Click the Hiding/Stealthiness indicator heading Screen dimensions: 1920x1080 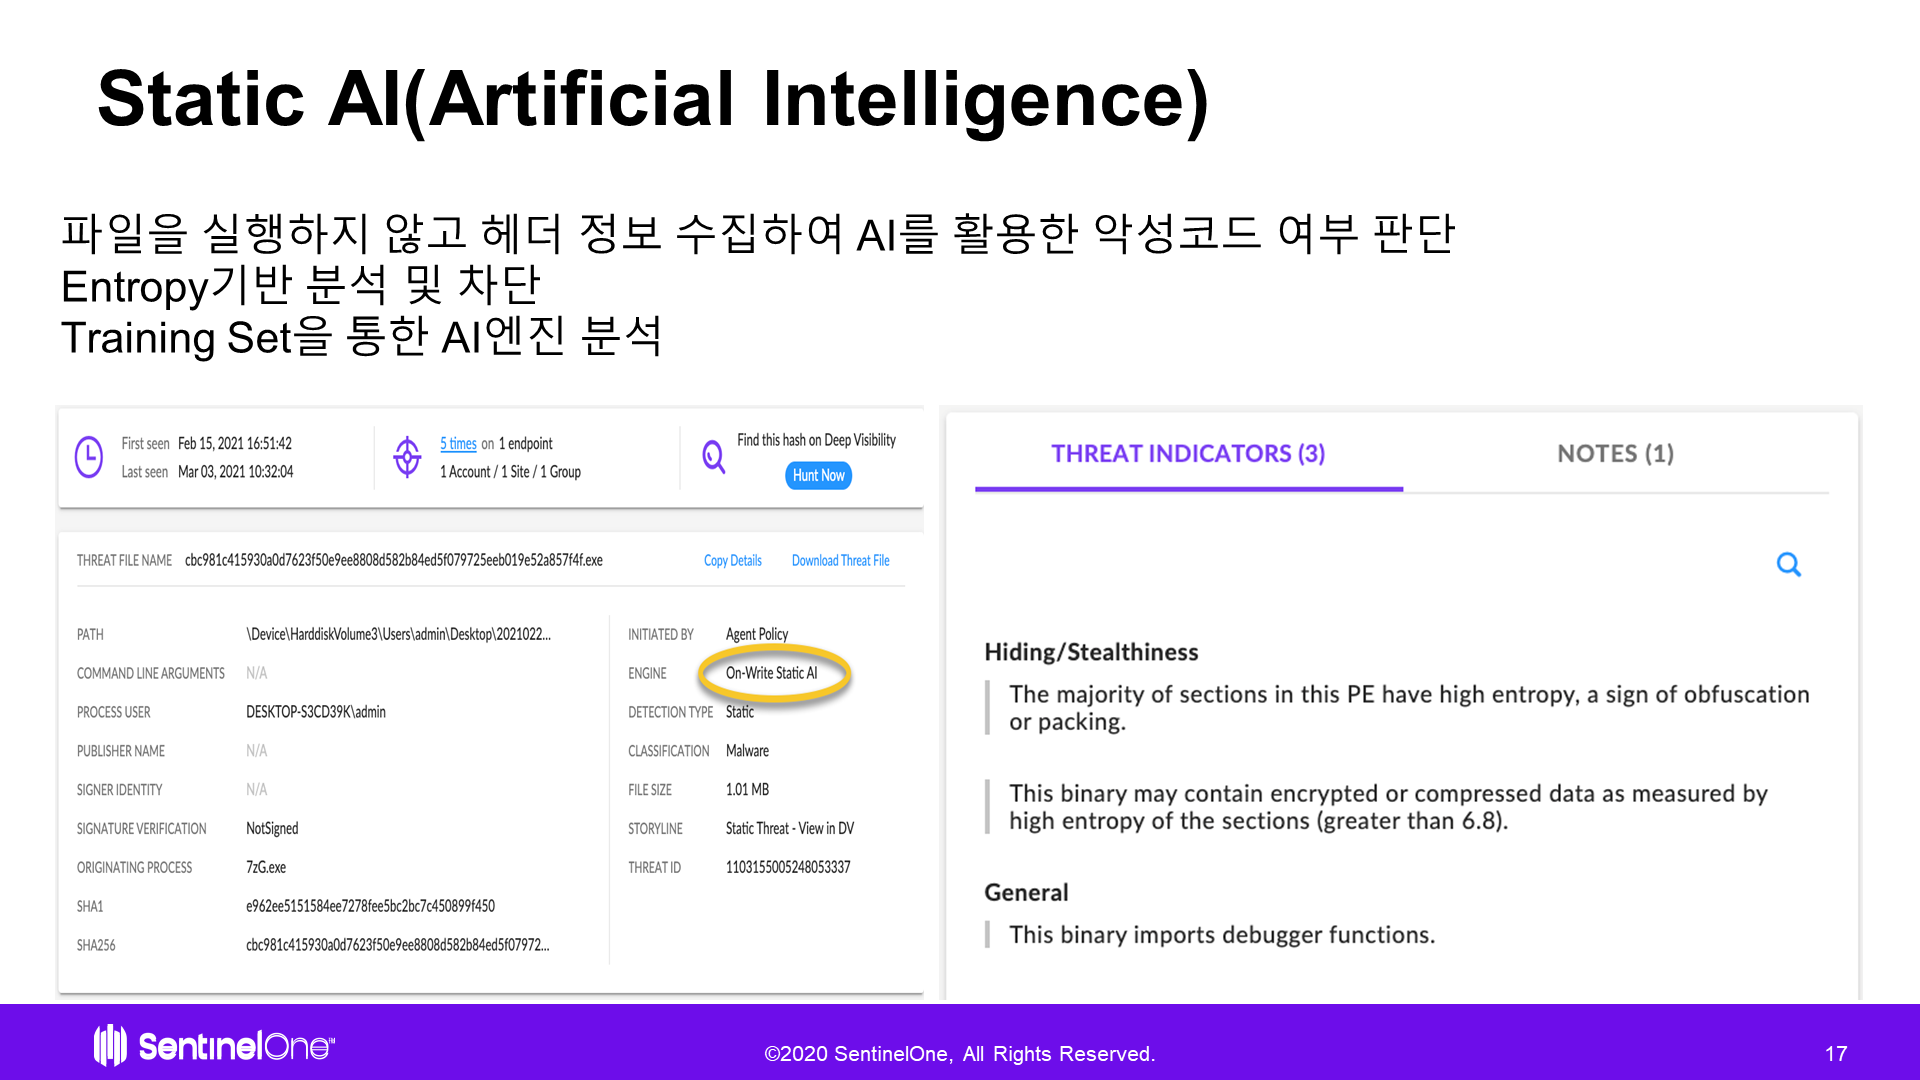1091,653
